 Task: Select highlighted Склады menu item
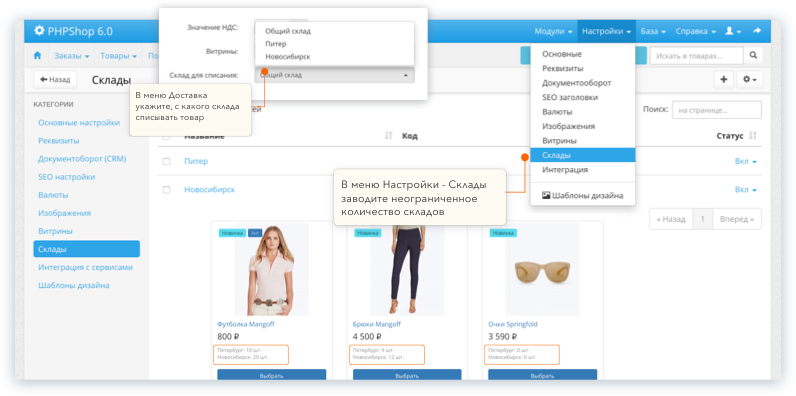[x=582, y=155]
